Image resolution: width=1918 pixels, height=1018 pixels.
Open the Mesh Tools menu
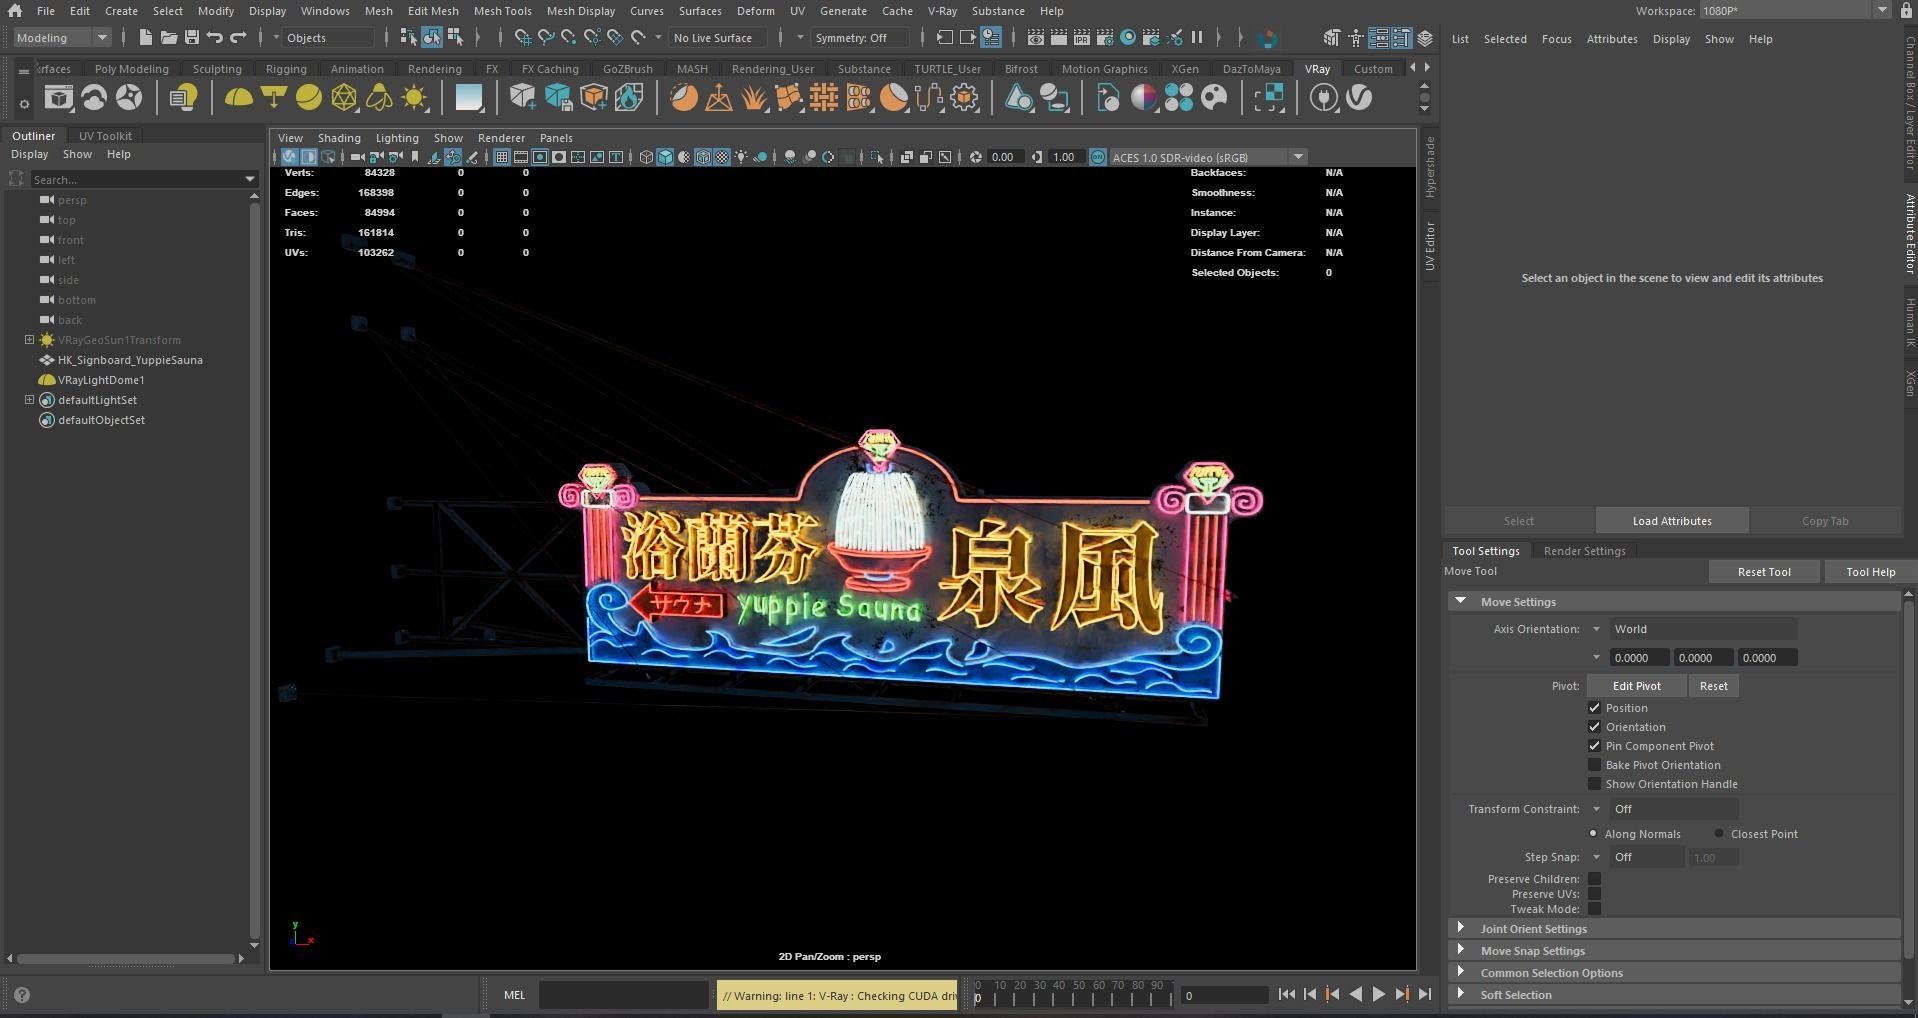[502, 11]
